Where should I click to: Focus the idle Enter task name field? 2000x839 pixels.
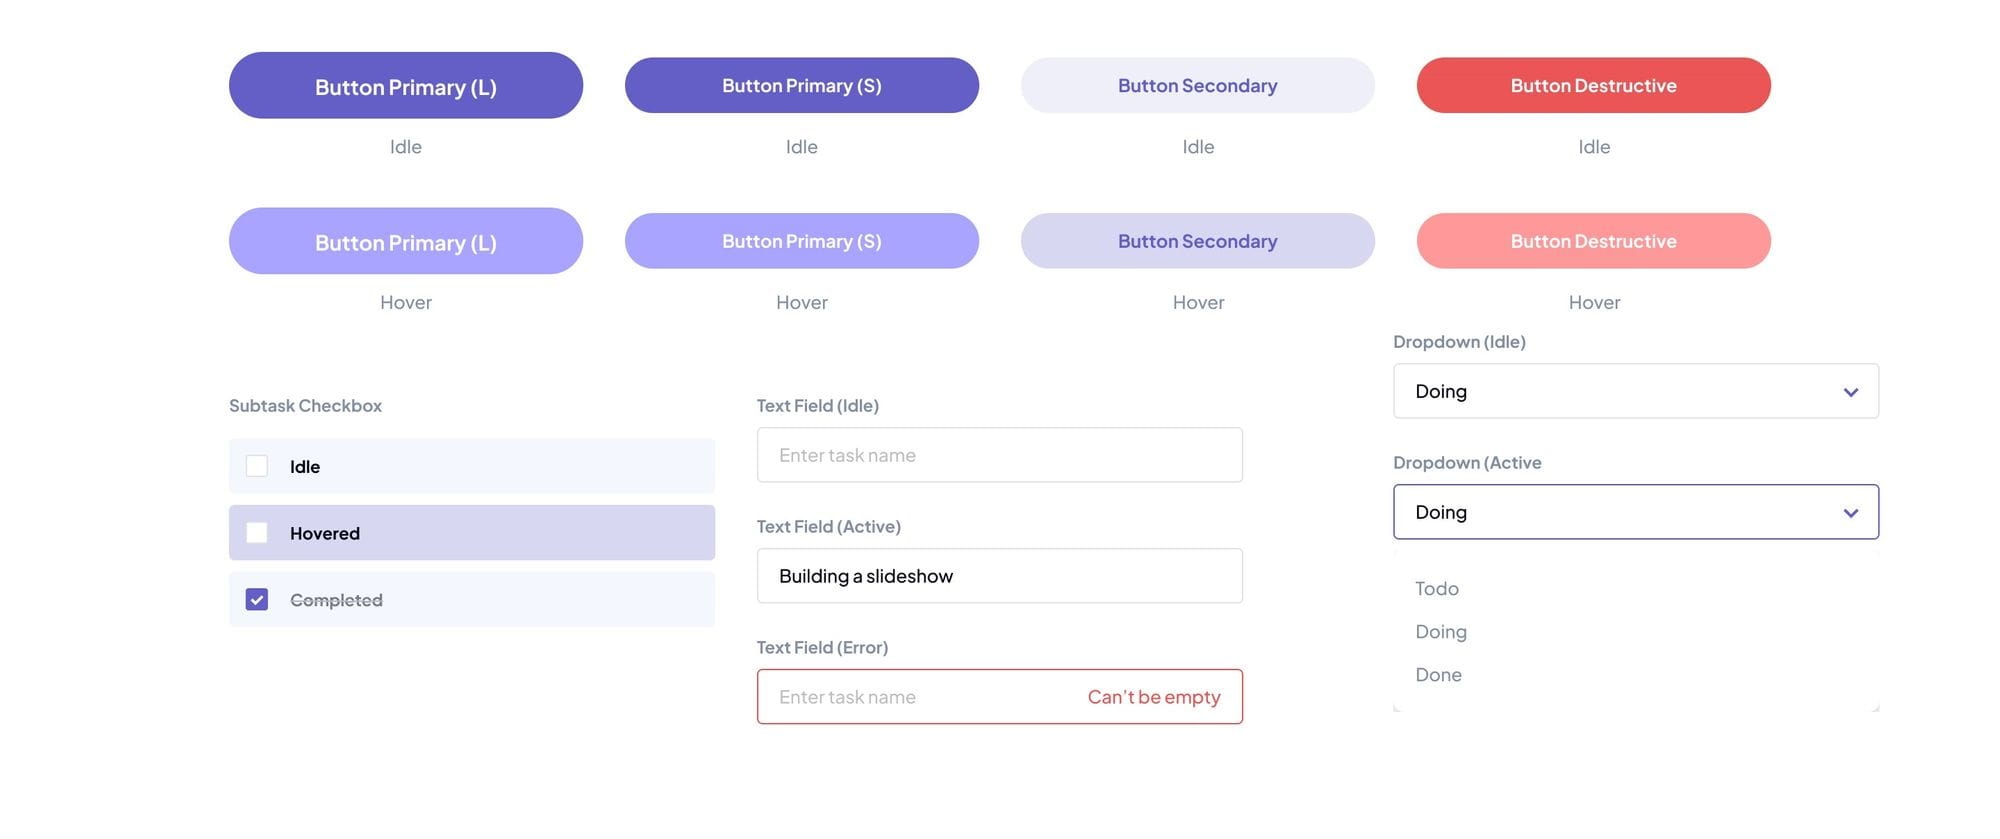click(x=998, y=455)
